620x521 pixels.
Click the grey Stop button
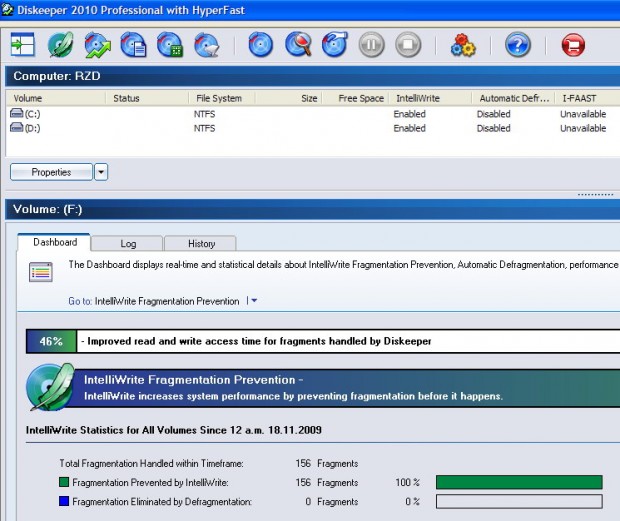click(x=408, y=45)
